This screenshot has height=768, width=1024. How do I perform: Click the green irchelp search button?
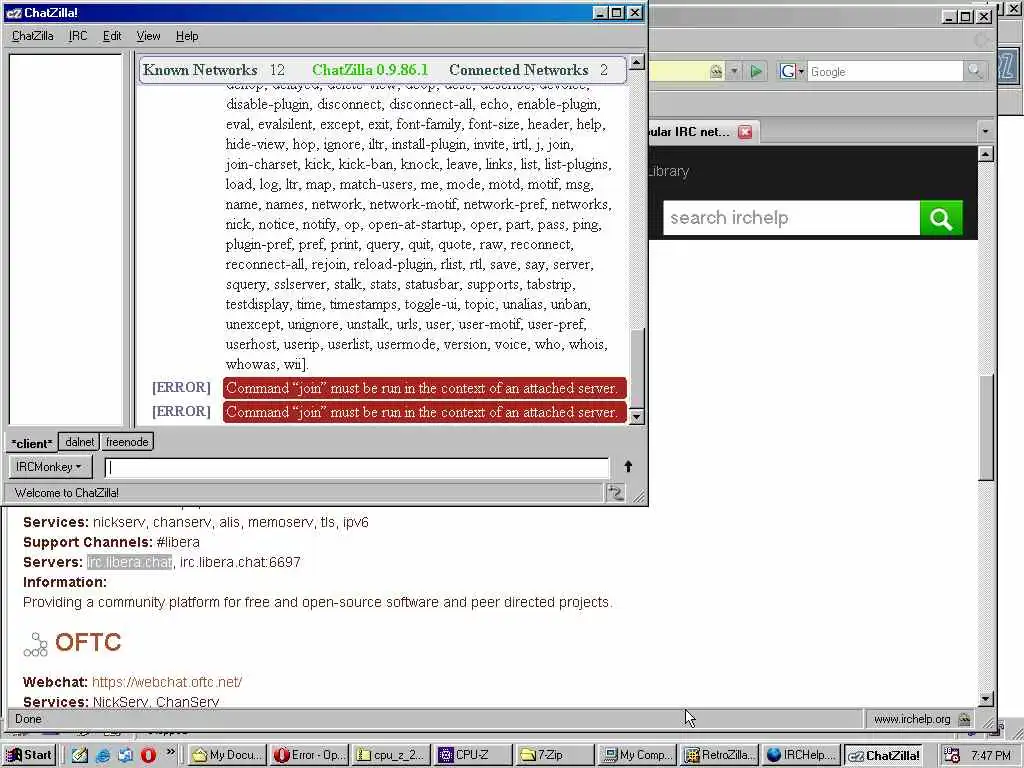coord(941,217)
